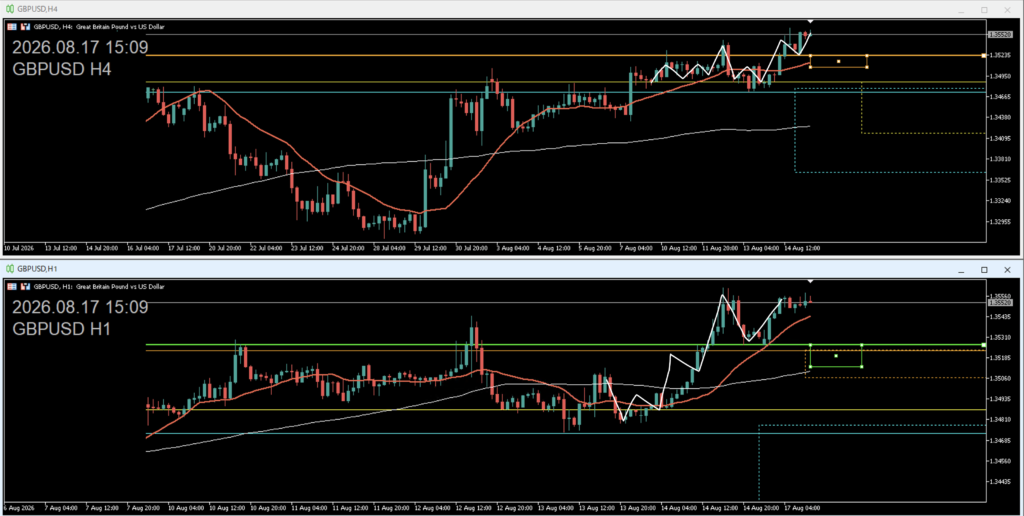Select the chart shift triangle marker in H4 chart
Screen dimensions: 1024x516
[810, 22]
